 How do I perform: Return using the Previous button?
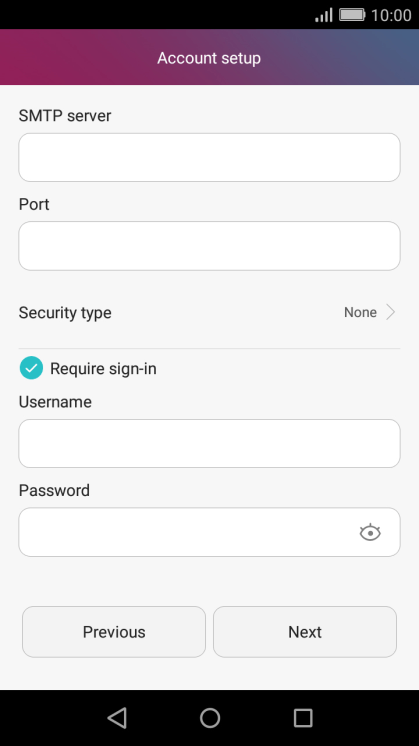coord(114,632)
